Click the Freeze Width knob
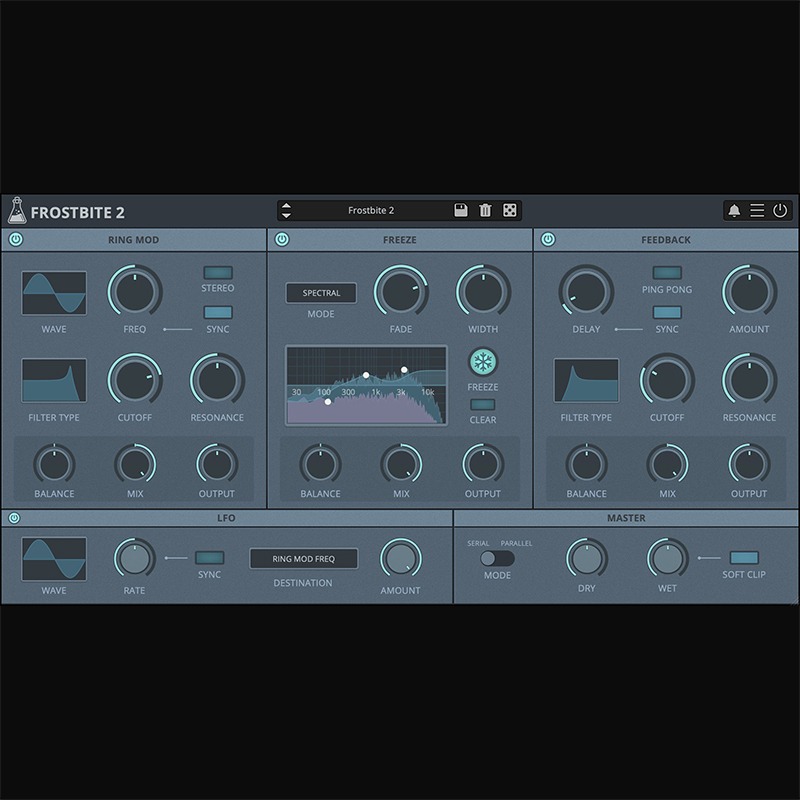 [483, 291]
